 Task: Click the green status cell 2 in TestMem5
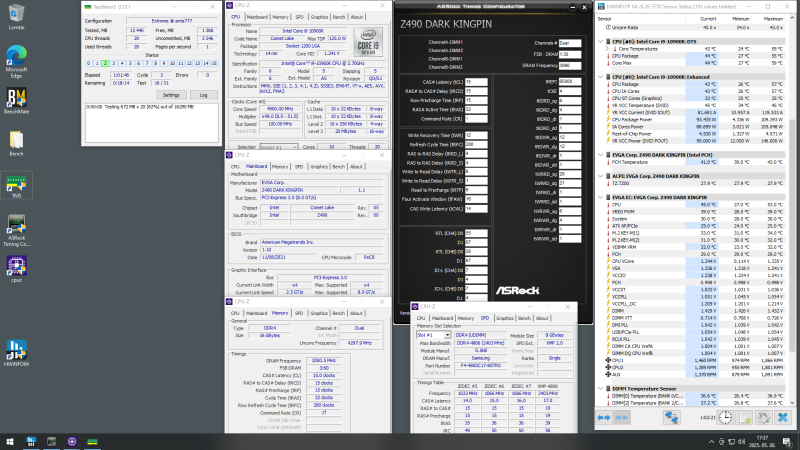(105, 64)
